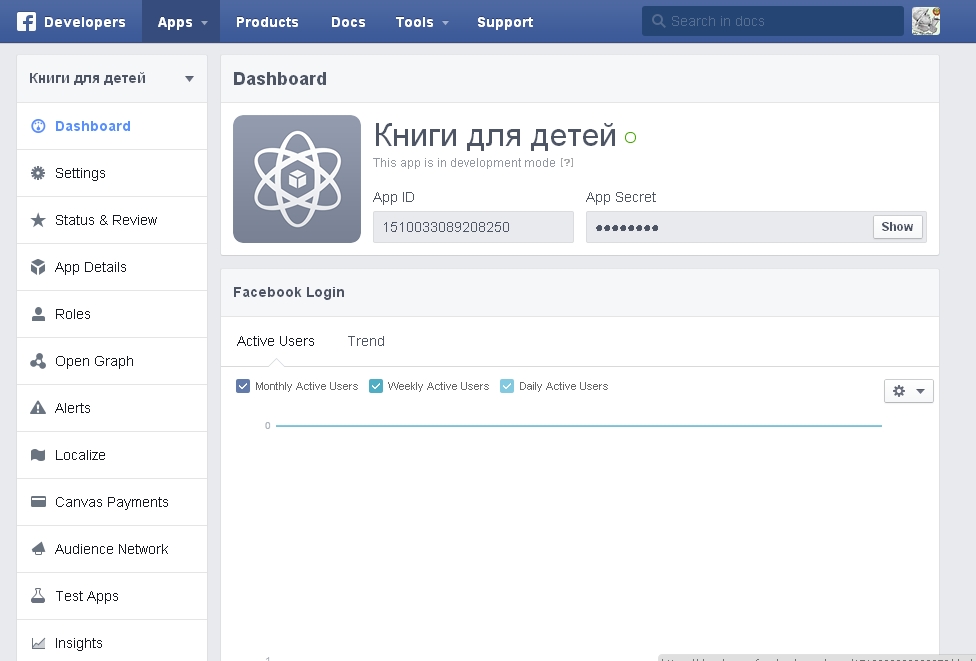This screenshot has width=976, height=661.
Task: Open the Roles page
Action: click(112, 314)
